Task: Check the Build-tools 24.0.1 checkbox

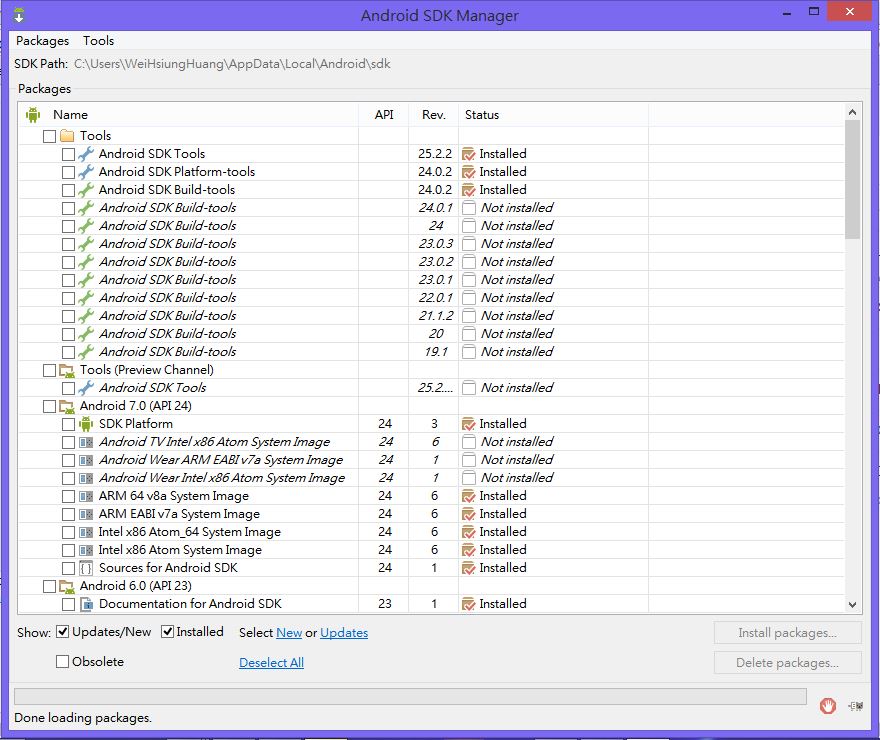Action: [x=68, y=208]
